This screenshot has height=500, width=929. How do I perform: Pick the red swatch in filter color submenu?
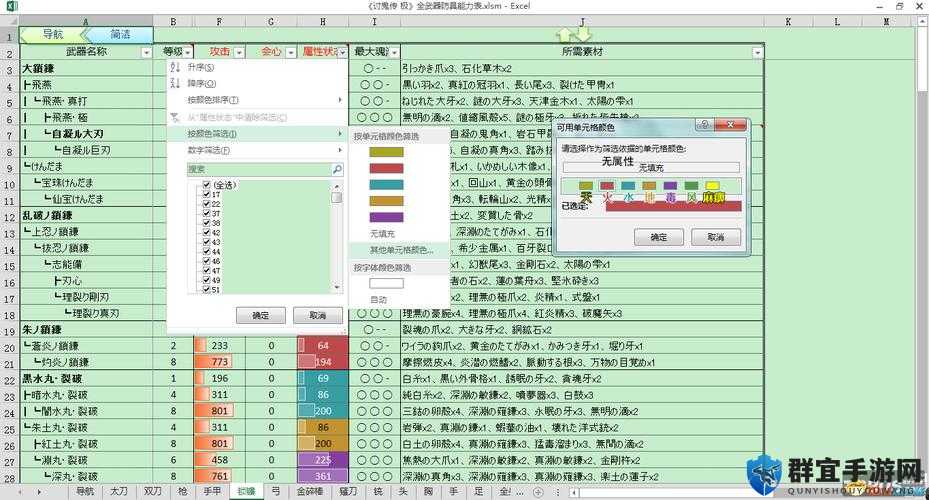point(386,169)
